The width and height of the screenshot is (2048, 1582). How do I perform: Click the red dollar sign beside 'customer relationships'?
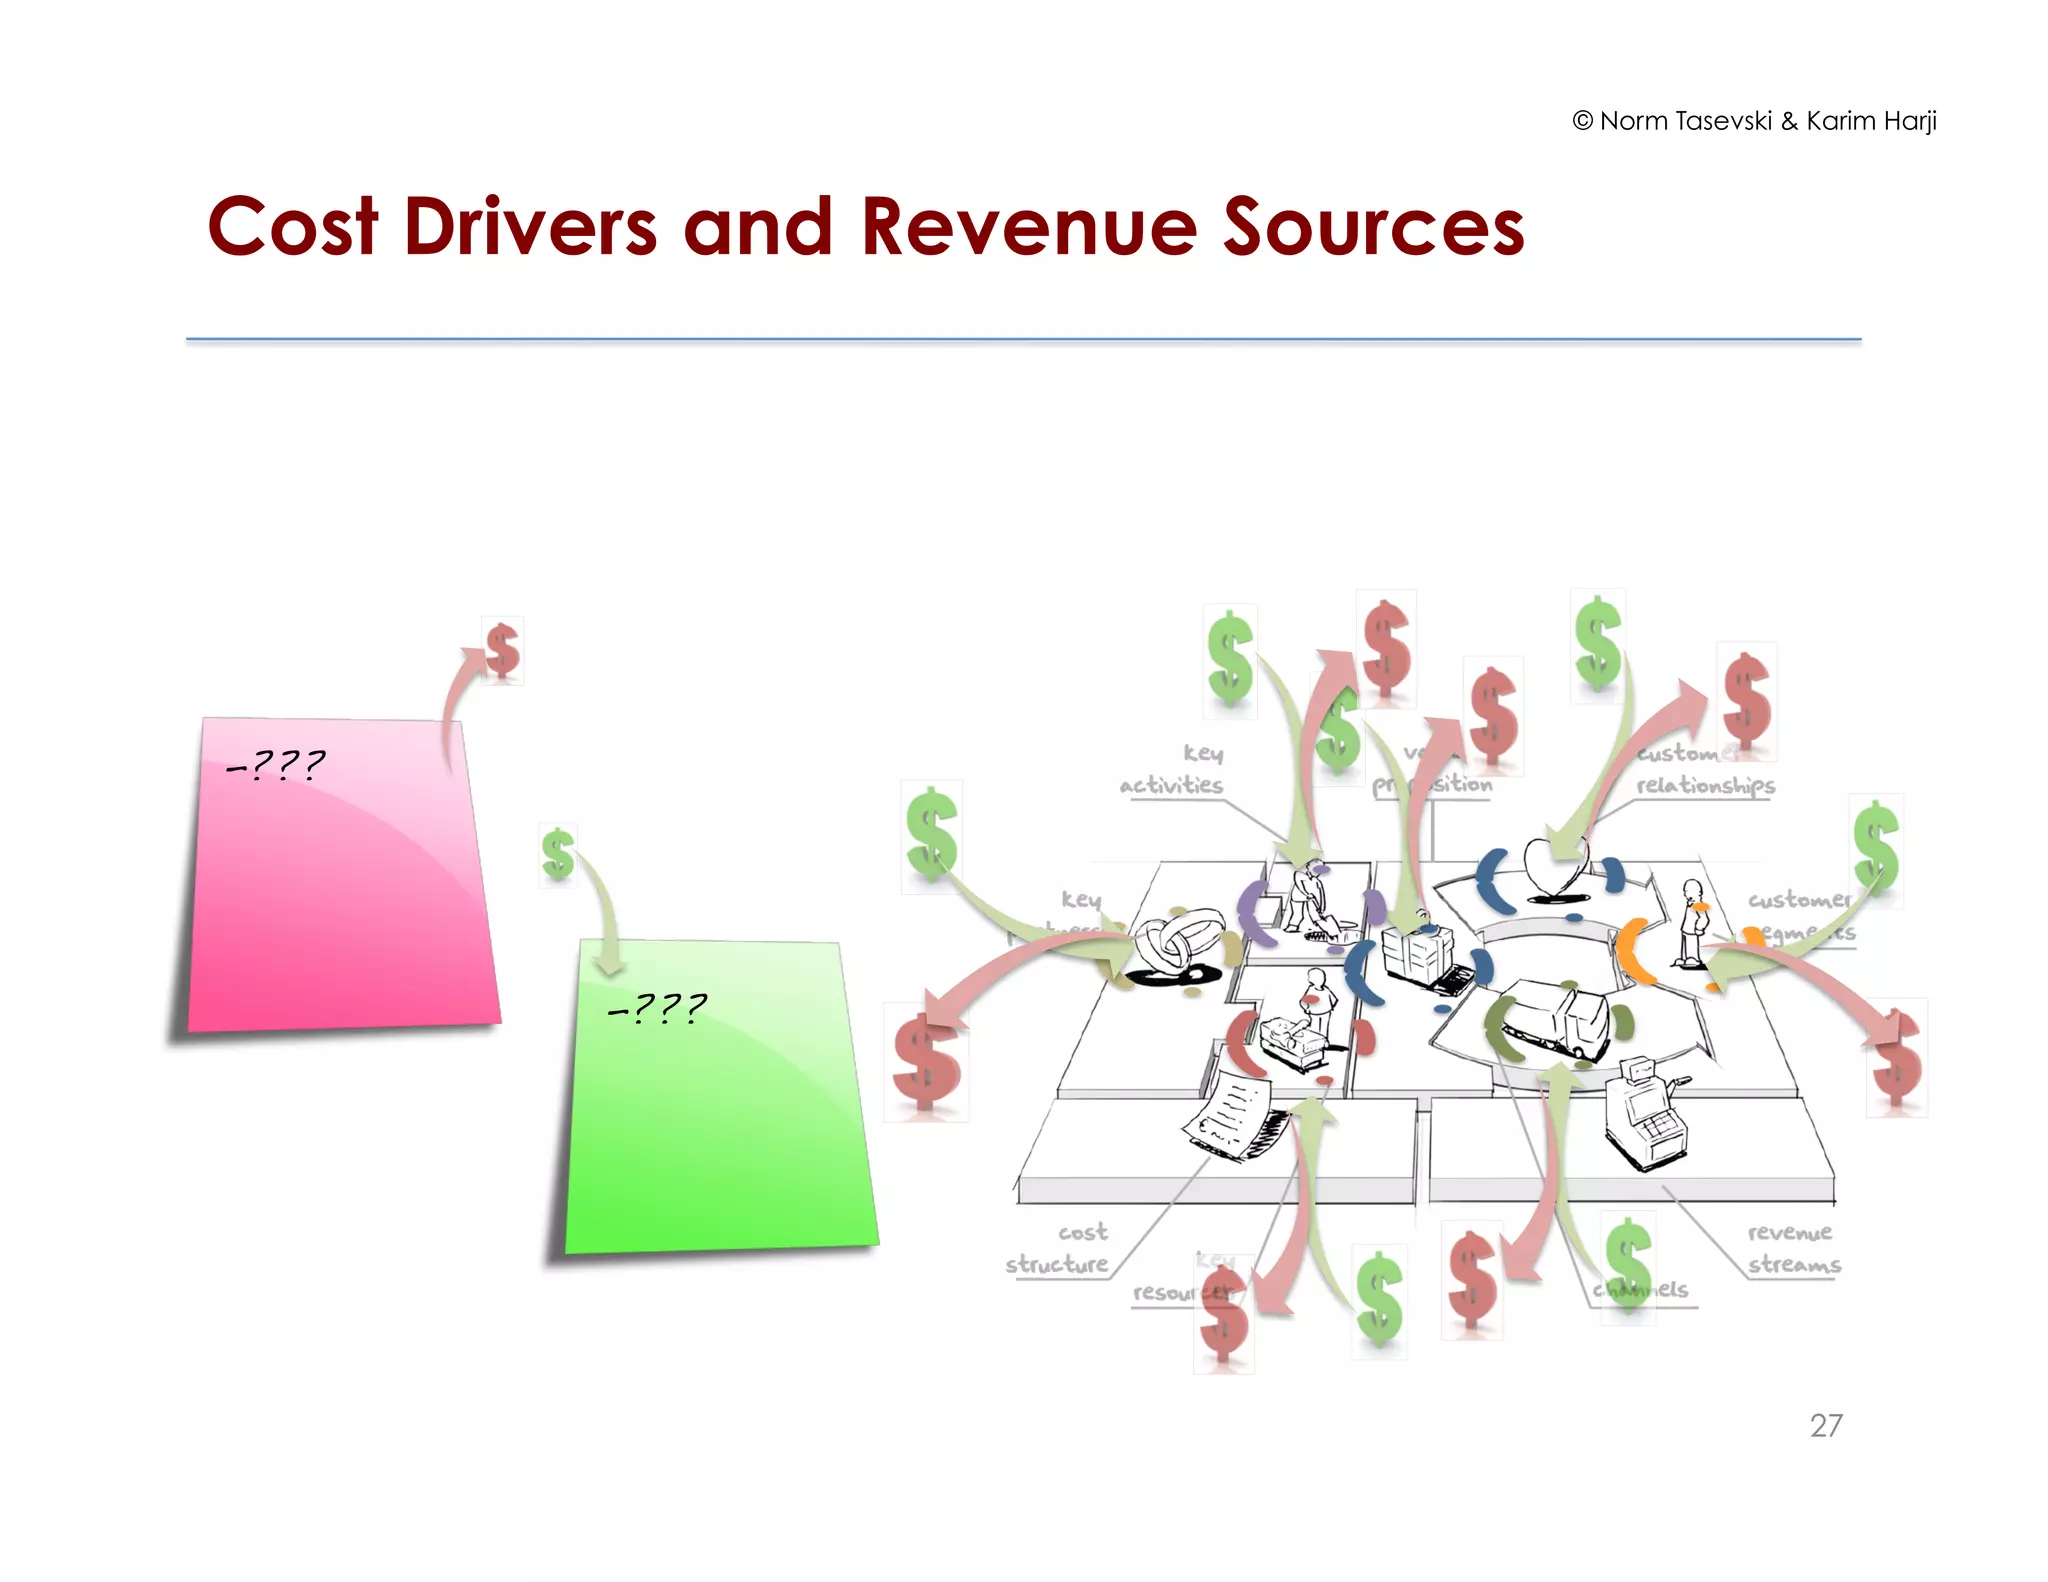(x=1746, y=701)
